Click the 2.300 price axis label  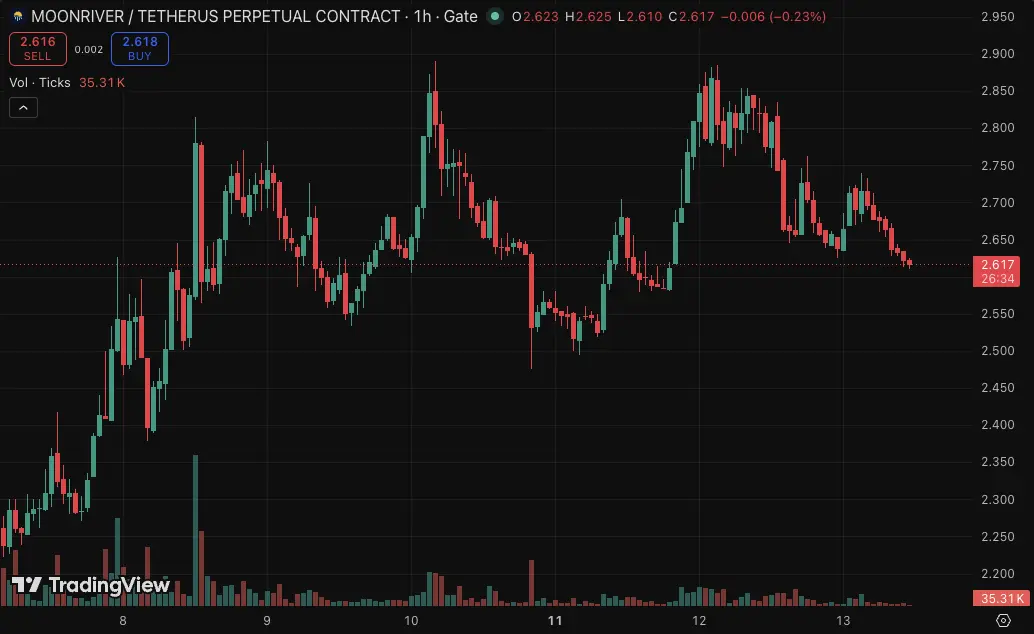pos(998,499)
